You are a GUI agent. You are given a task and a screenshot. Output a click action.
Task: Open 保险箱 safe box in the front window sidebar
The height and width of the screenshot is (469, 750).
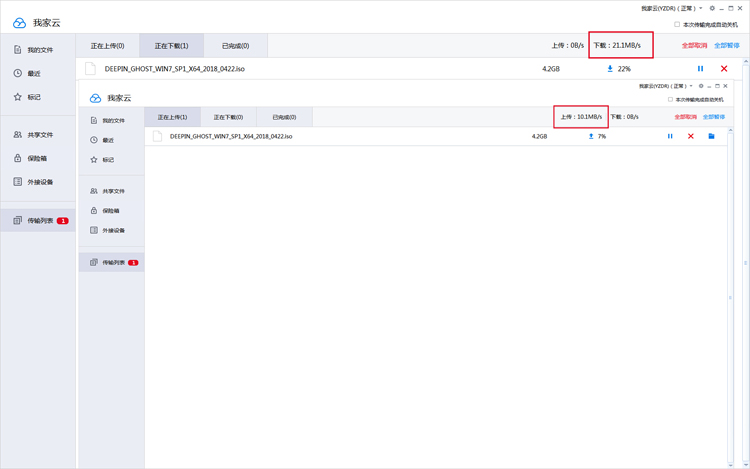[105, 210]
